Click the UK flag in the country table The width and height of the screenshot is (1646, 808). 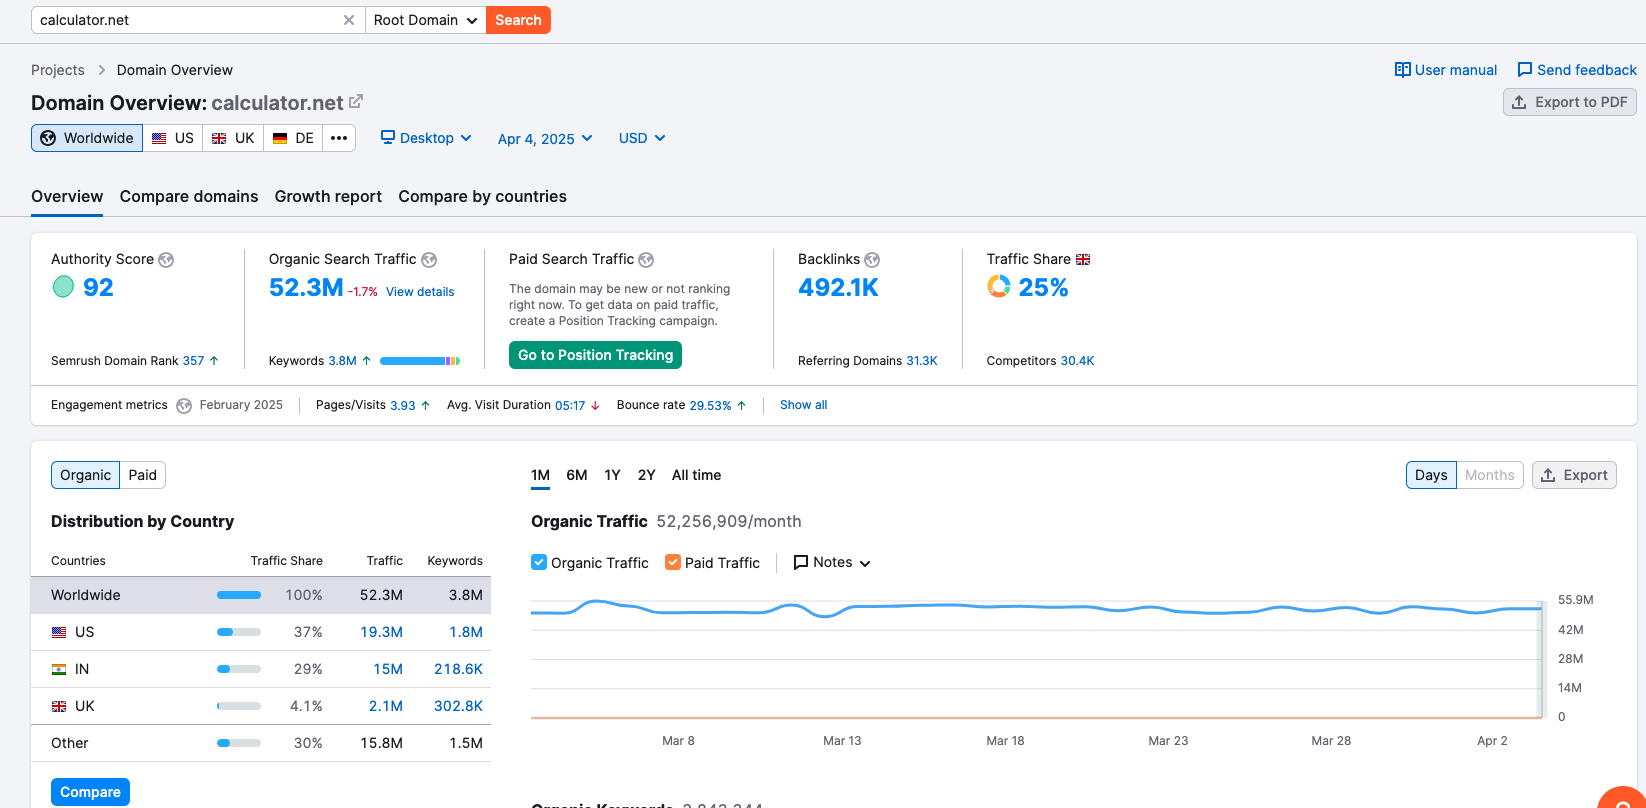coord(59,706)
